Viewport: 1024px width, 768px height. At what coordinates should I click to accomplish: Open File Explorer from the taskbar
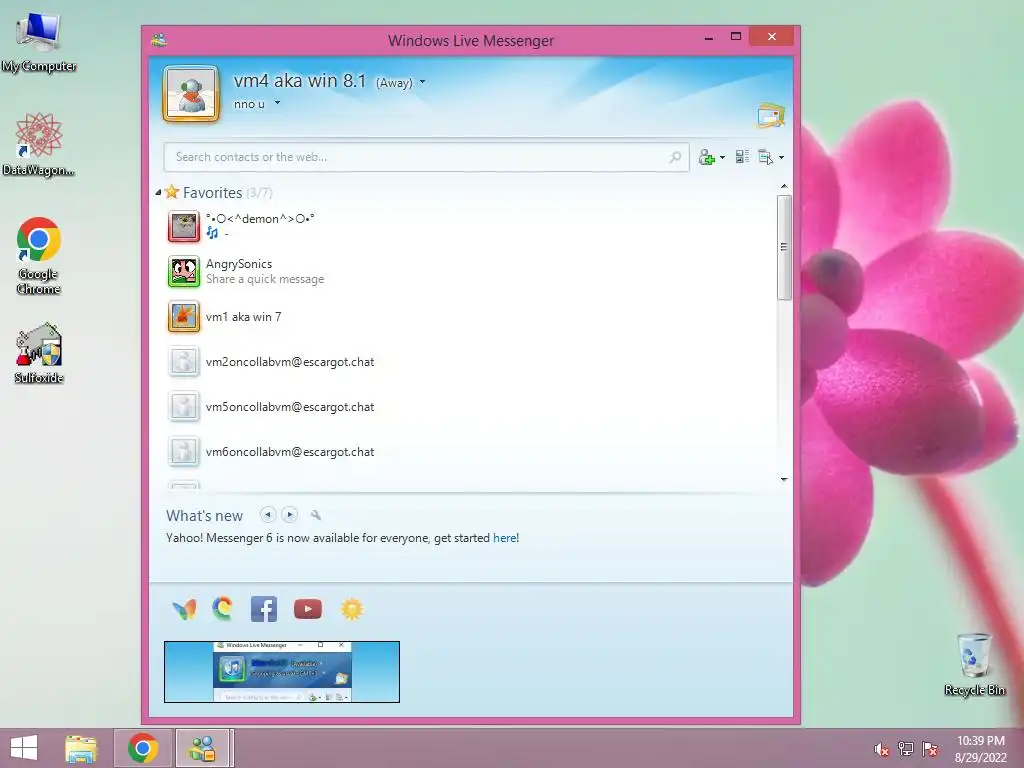tap(81, 748)
